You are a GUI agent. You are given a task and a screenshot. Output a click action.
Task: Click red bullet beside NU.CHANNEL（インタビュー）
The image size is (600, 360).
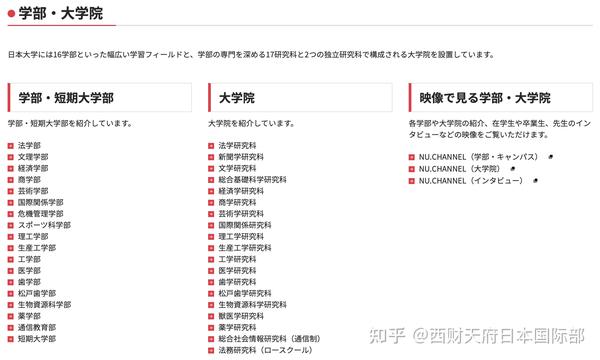pos(412,181)
